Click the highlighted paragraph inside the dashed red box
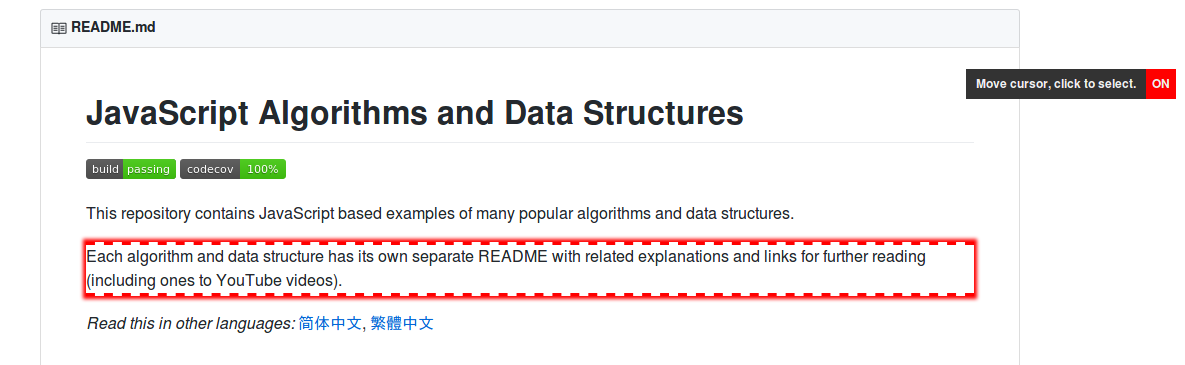 [530, 269]
